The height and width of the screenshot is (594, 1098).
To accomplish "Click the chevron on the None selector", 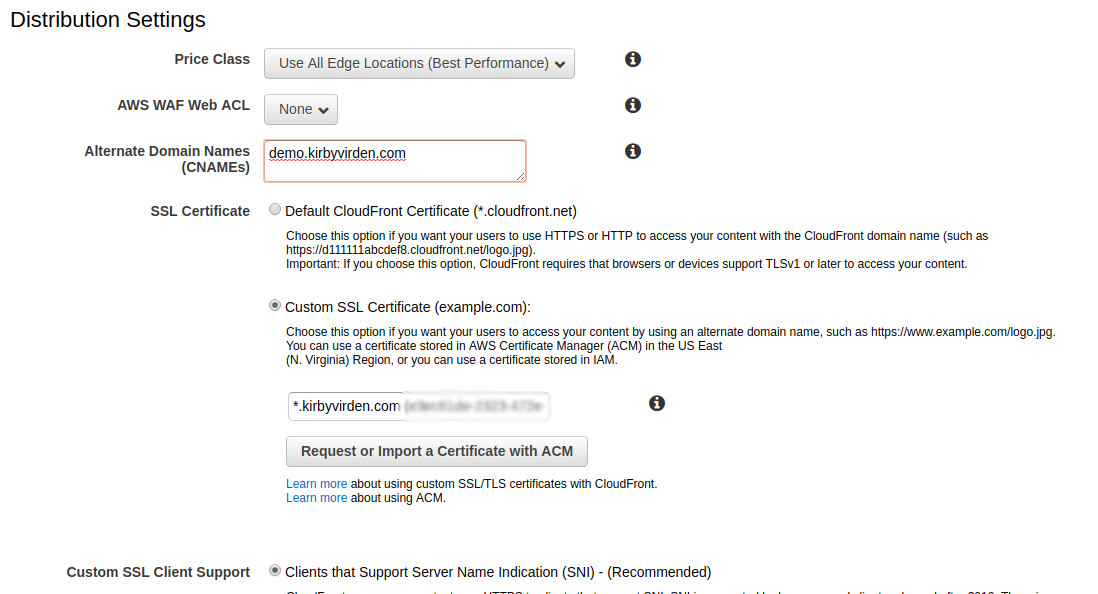I will tap(325, 109).
